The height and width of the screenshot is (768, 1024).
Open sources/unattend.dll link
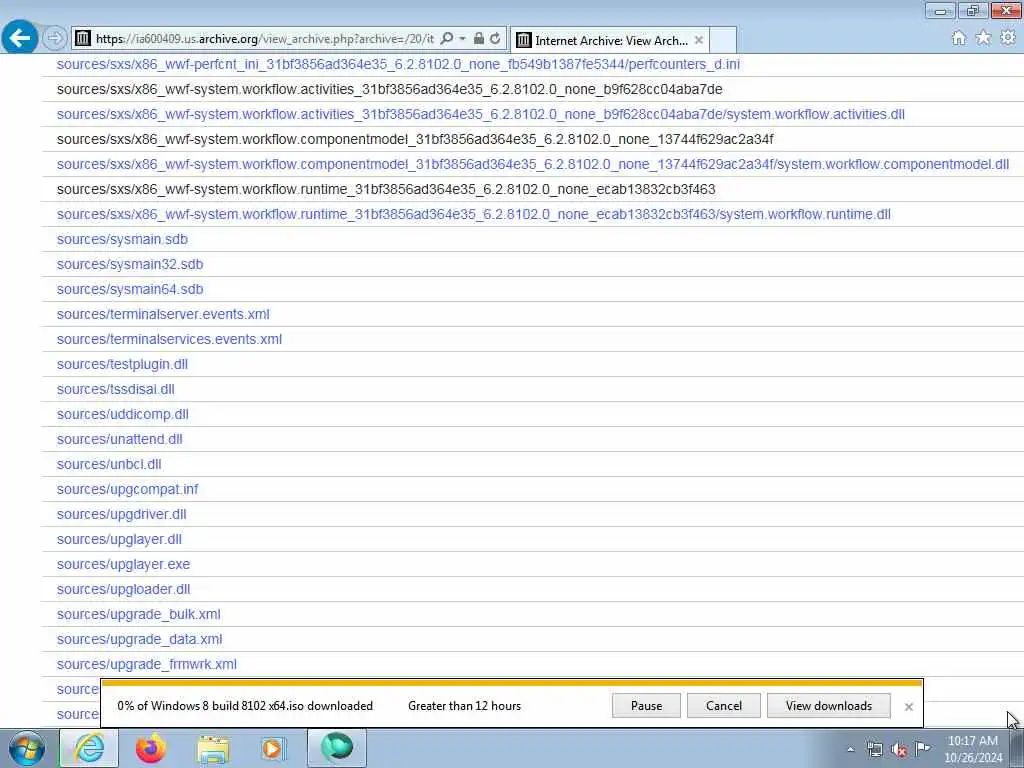[x=120, y=440]
